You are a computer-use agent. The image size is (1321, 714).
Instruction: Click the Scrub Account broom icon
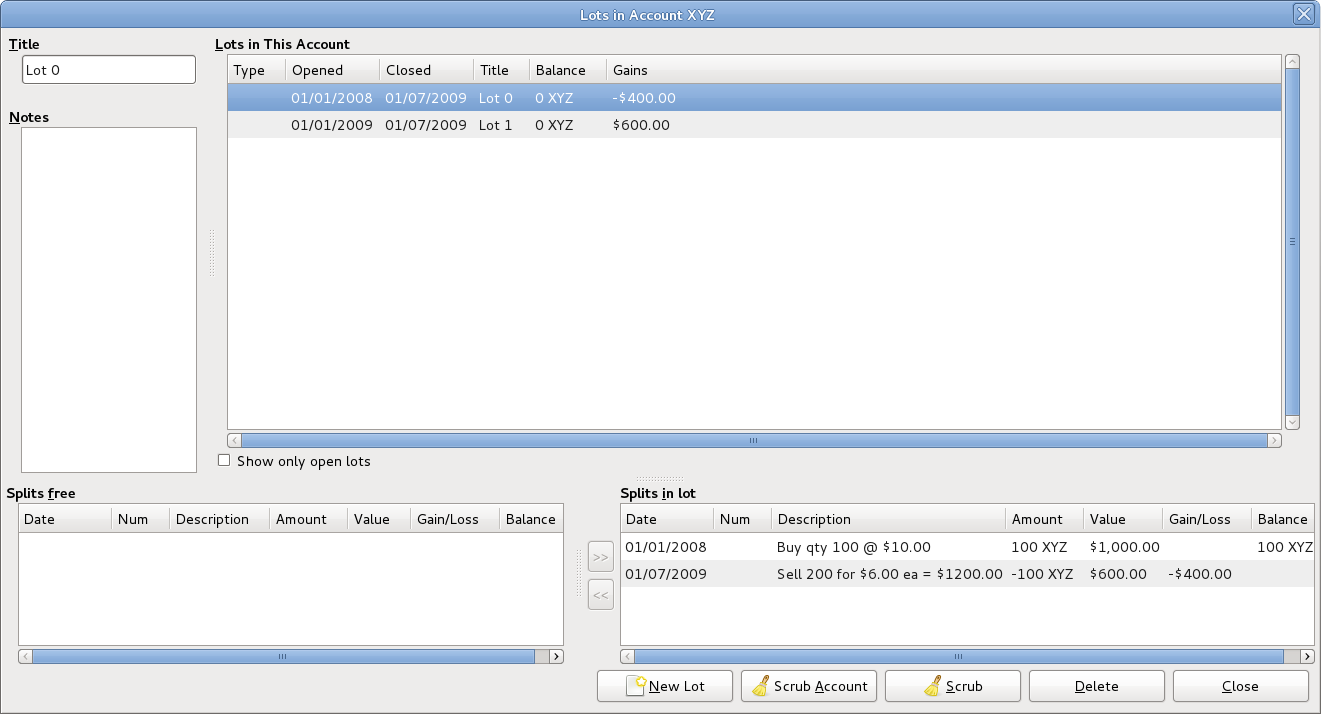pyautogui.click(x=761, y=686)
